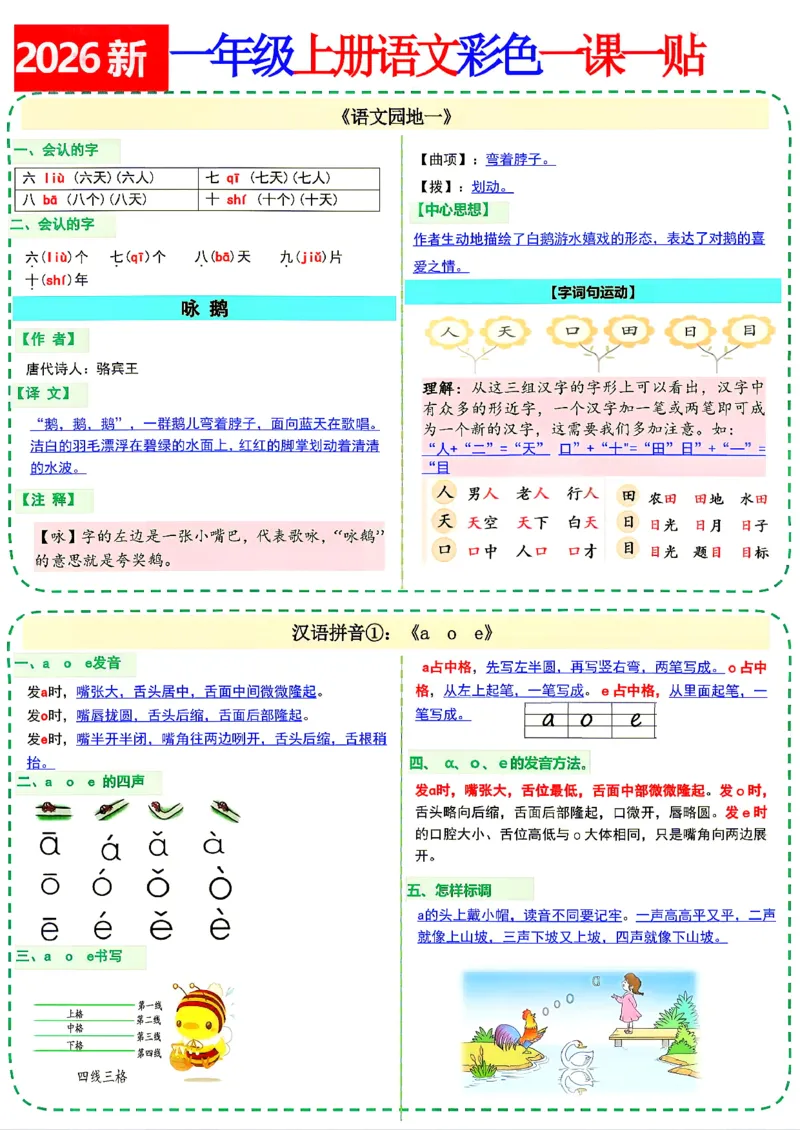Click the word 农田
Viewport: 800px width, 1130px height.
pos(662,498)
